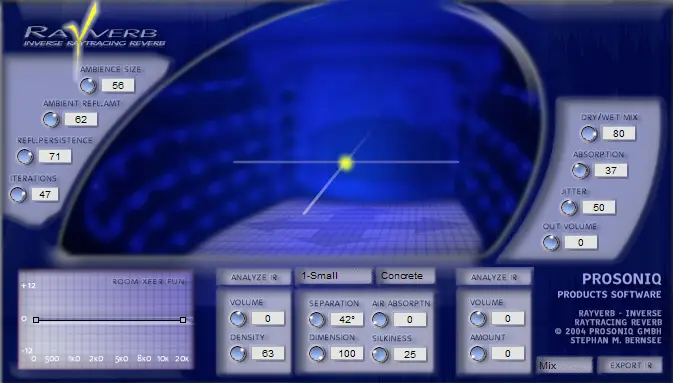Open the Mix mode dropdown
Screen dimensions: 673x383
coord(564,365)
